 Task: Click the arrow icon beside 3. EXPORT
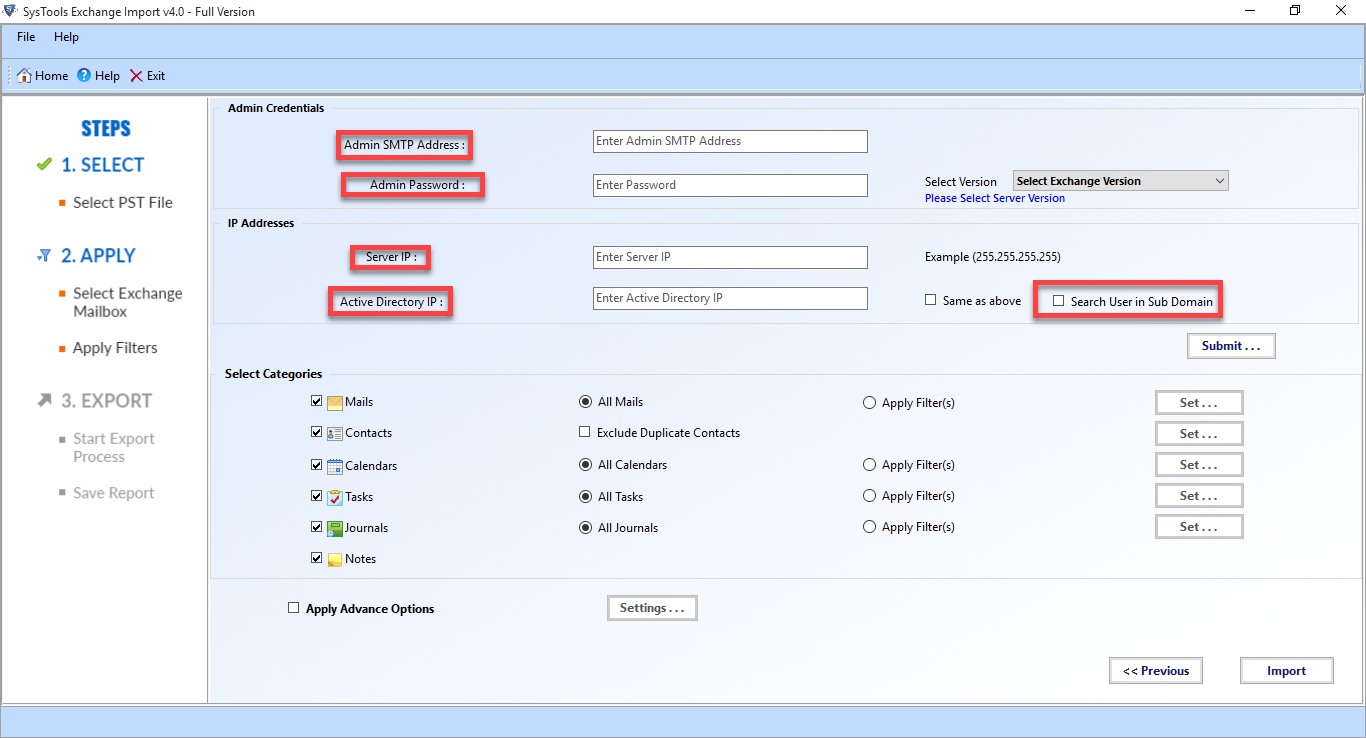pyautogui.click(x=44, y=400)
